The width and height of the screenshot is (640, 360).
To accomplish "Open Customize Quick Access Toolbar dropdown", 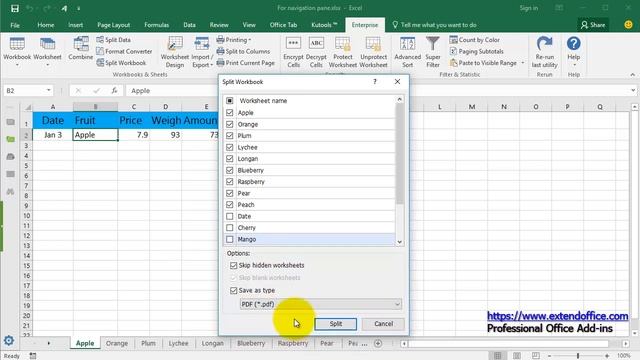I will coord(78,8).
